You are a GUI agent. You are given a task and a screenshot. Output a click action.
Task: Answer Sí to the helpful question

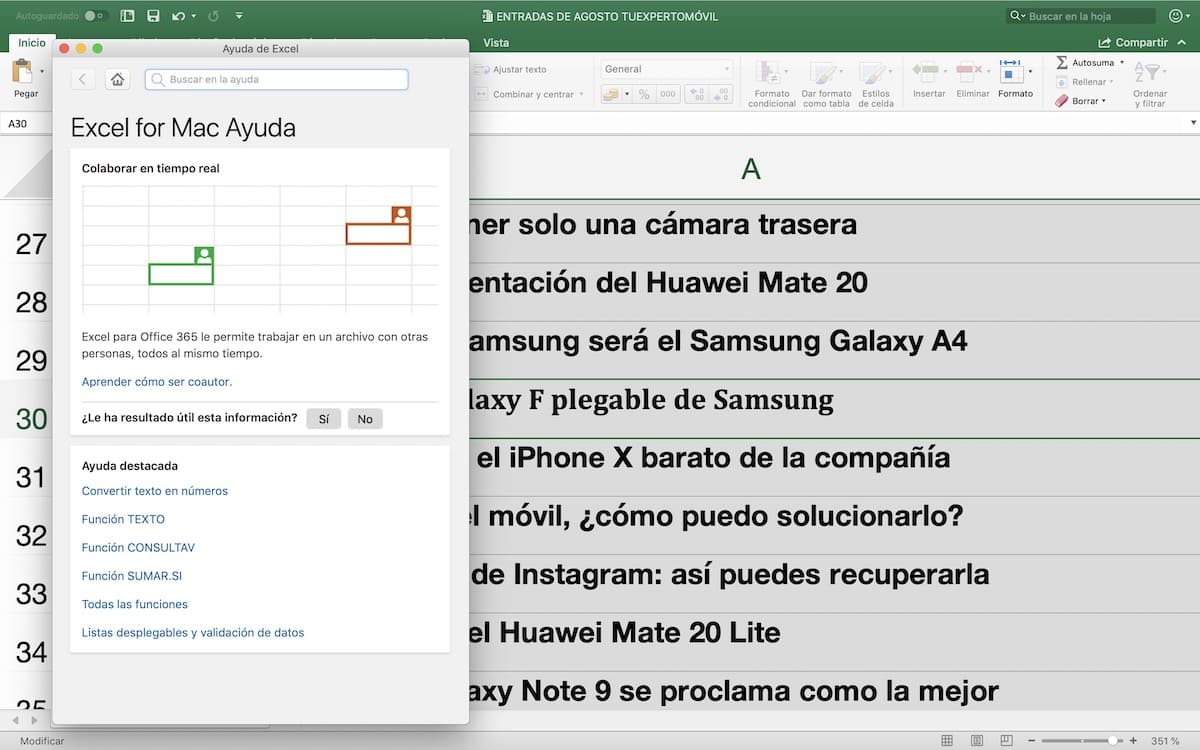[x=323, y=419]
